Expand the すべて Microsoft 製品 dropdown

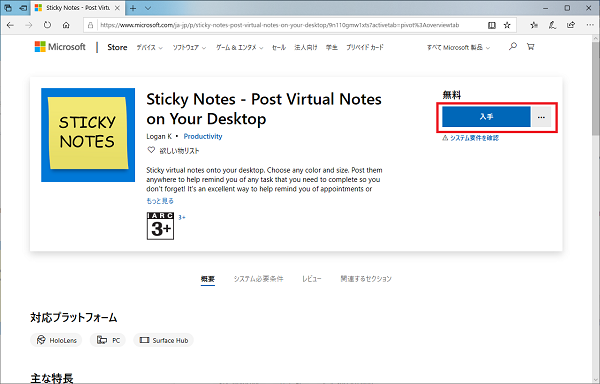click(x=458, y=47)
